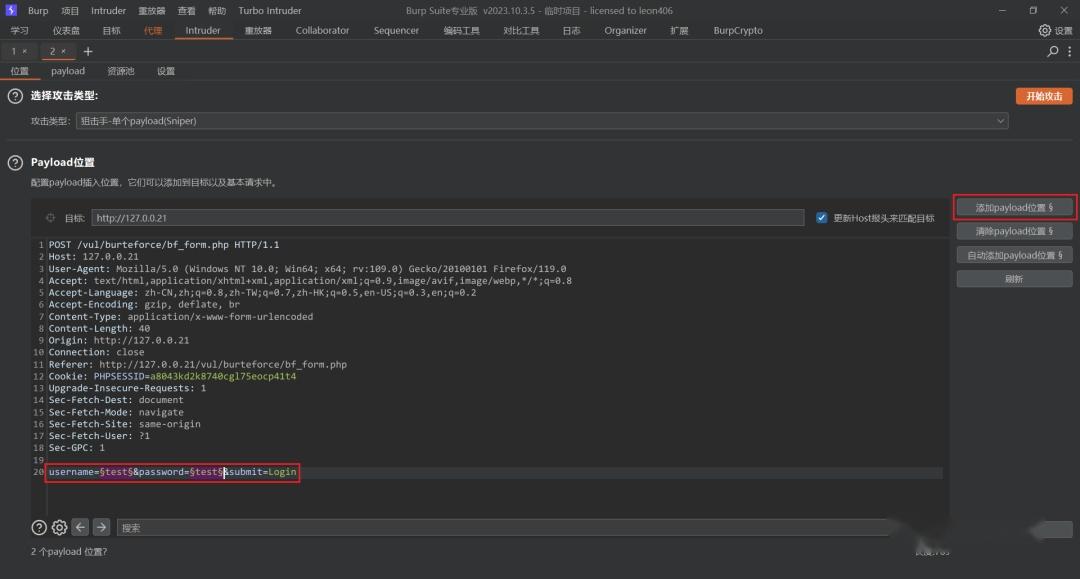Screen dimensions: 1080x579
Task: Open help icon beside Payload位置 heading
Action: 15,162
